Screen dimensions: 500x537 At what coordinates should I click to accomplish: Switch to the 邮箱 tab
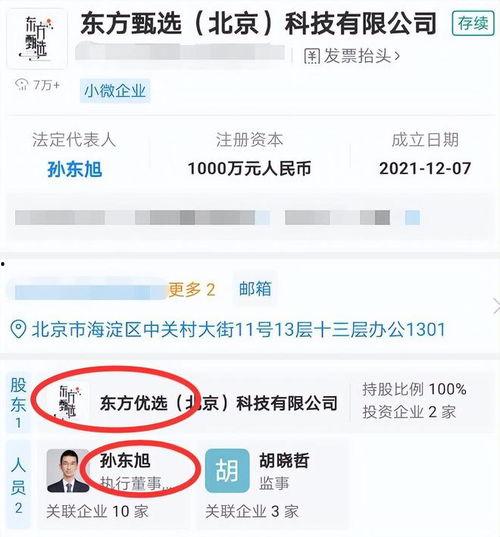[255, 289]
